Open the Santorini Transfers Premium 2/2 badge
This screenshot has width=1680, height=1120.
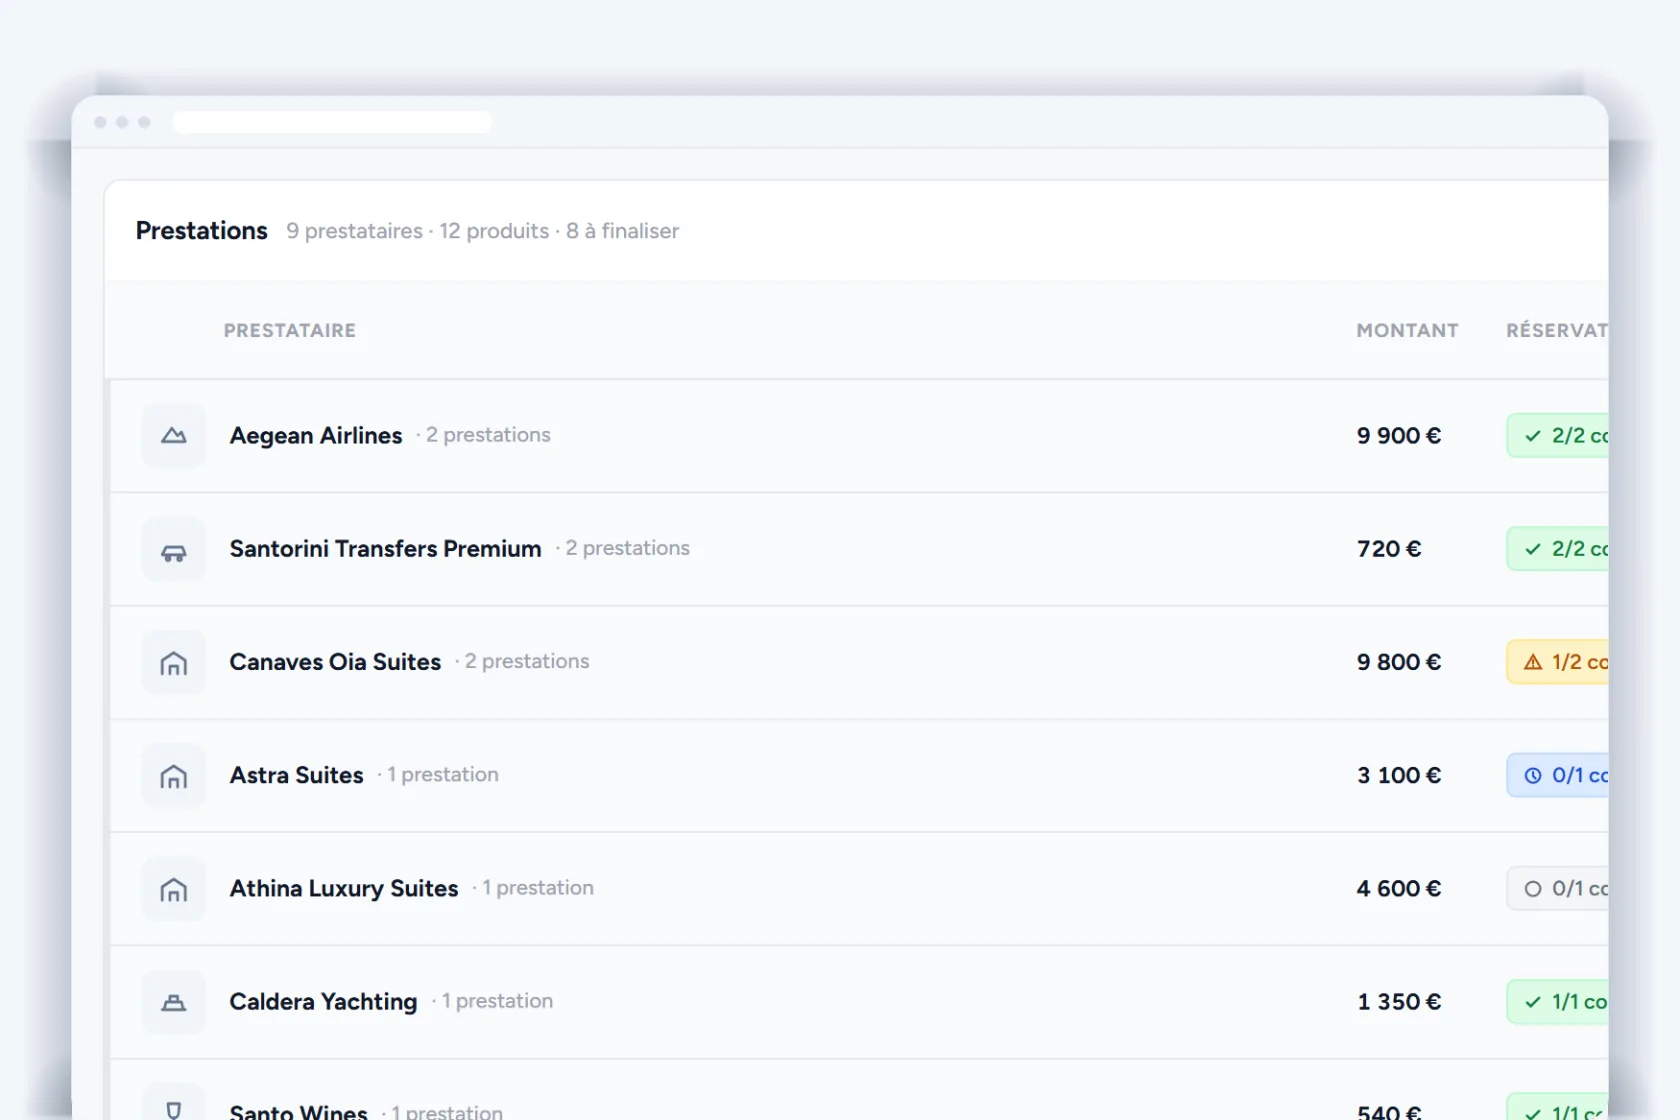tap(1558, 549)
